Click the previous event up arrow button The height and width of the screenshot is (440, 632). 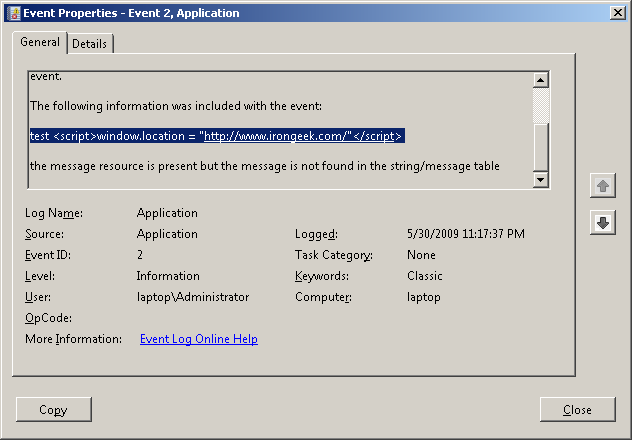point(603,185)
